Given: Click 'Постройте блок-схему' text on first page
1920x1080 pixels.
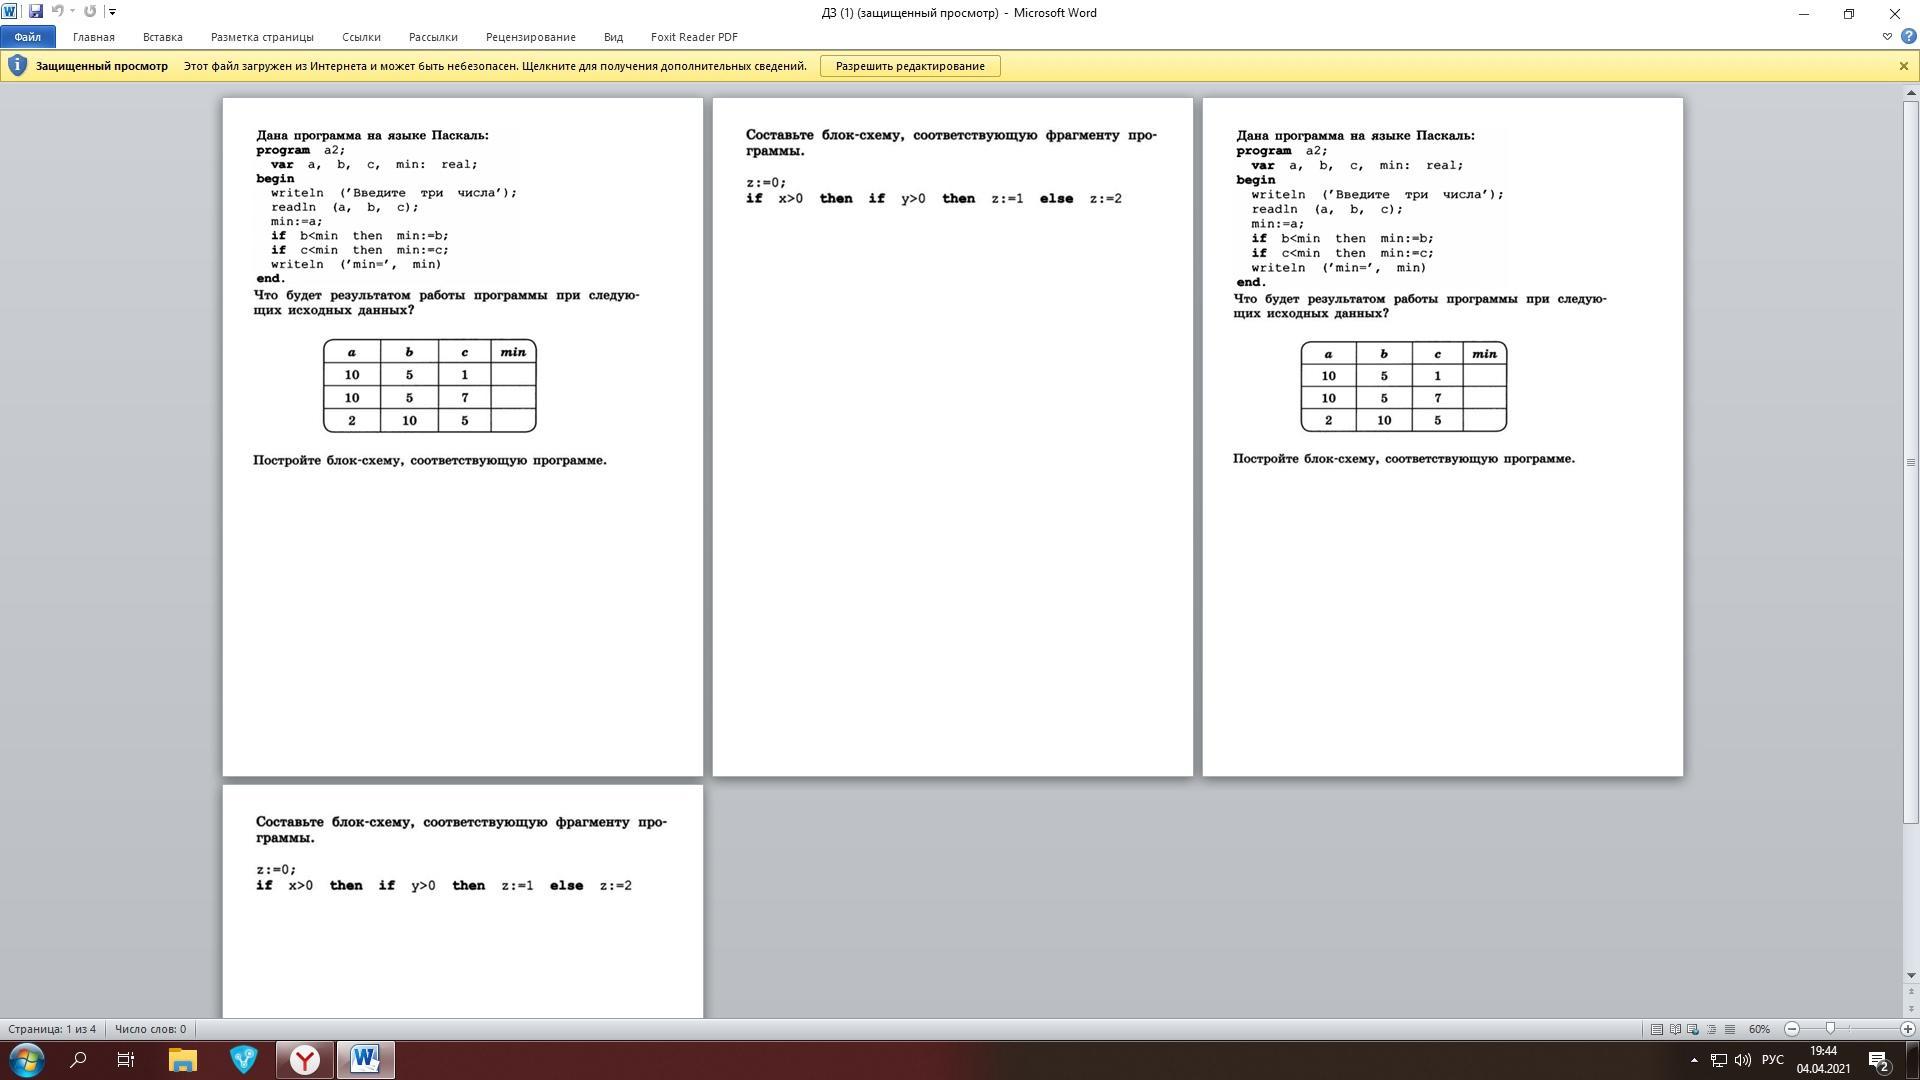Looking at the screenshot, I should coord(430,460).
